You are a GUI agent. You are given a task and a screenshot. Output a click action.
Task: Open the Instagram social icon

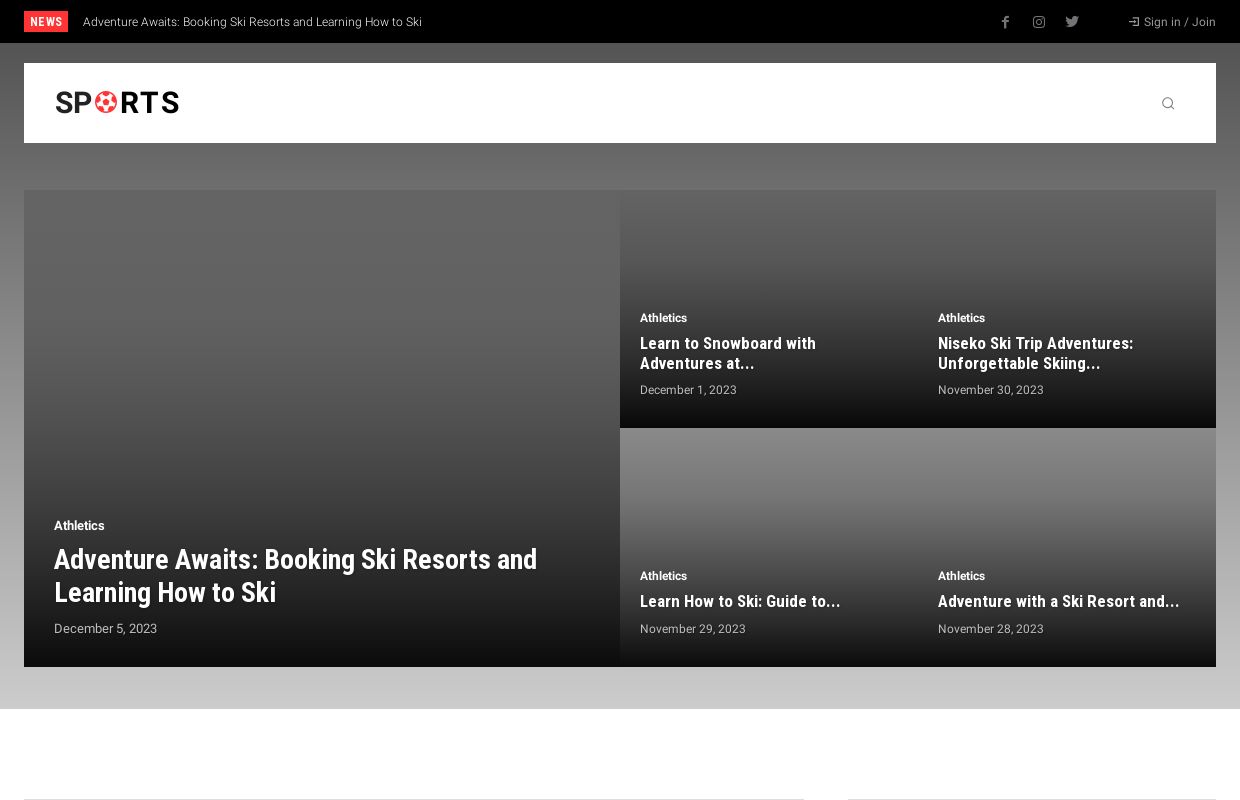(1039, 22)
